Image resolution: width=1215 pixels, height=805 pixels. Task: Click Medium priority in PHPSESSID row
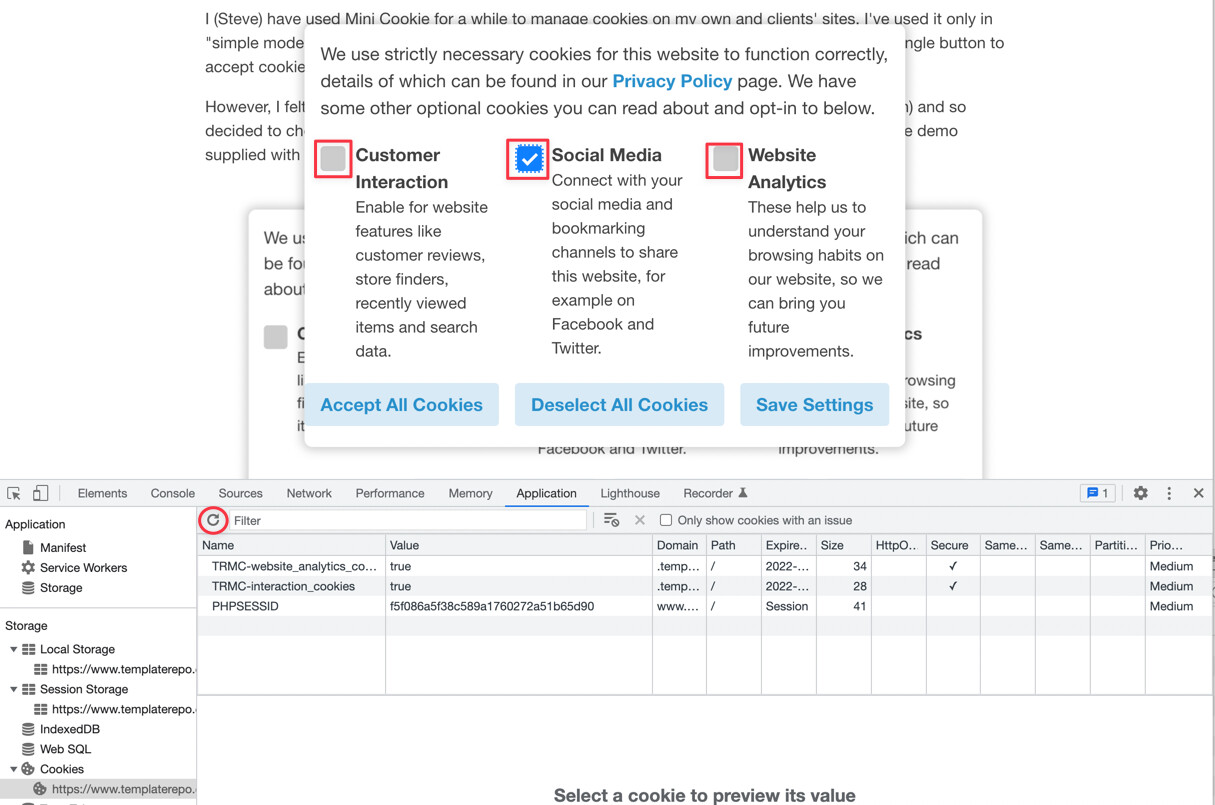[x=1171, y=606]
